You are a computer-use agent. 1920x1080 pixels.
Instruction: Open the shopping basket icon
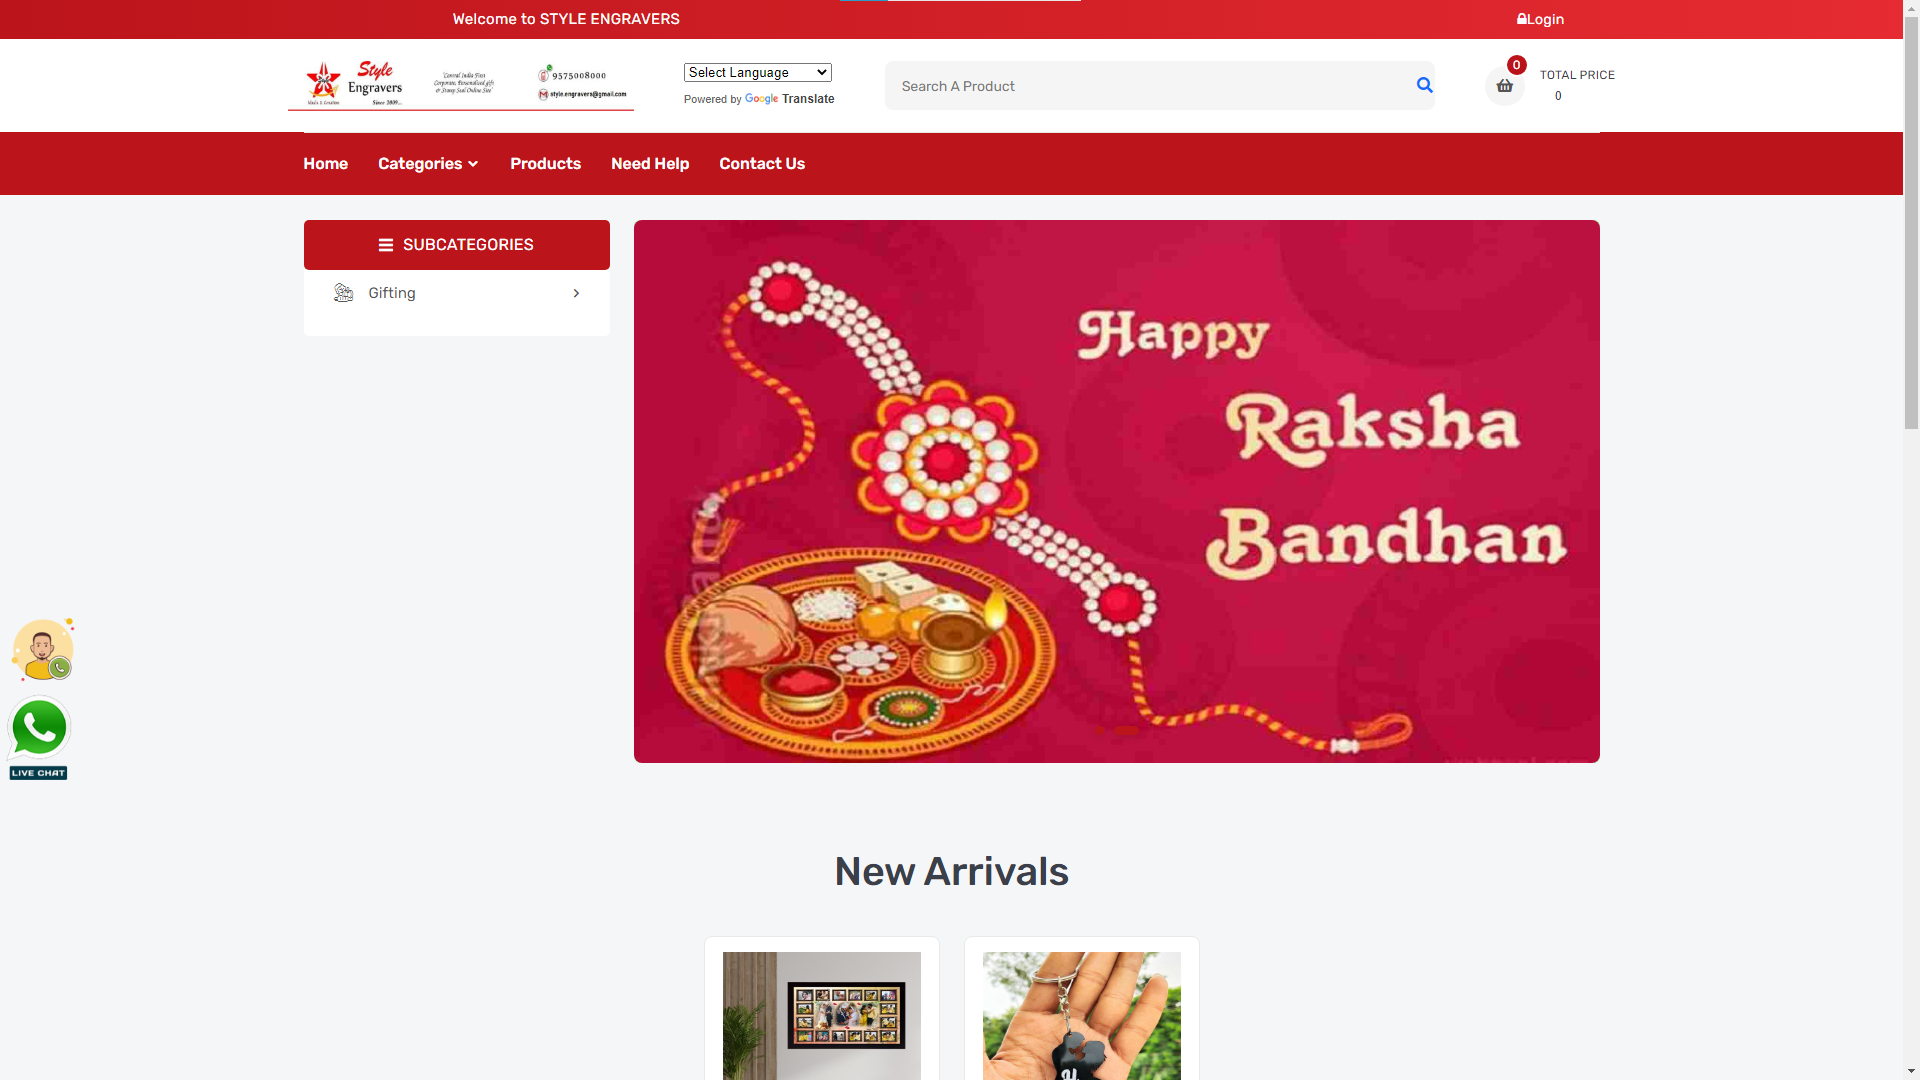(x=1504, y=86)
